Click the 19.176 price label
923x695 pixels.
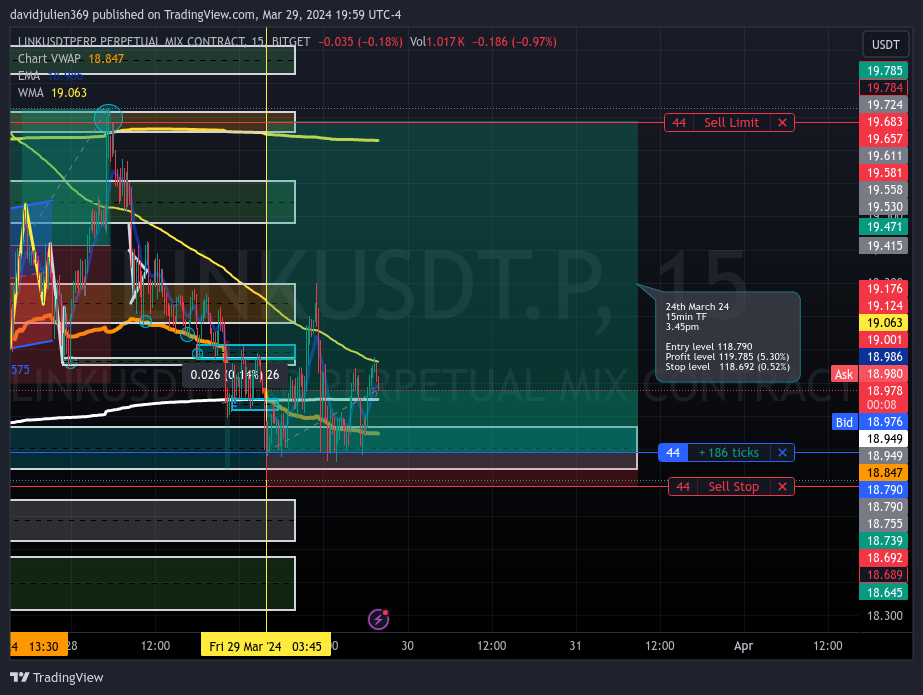pos(884,289)
